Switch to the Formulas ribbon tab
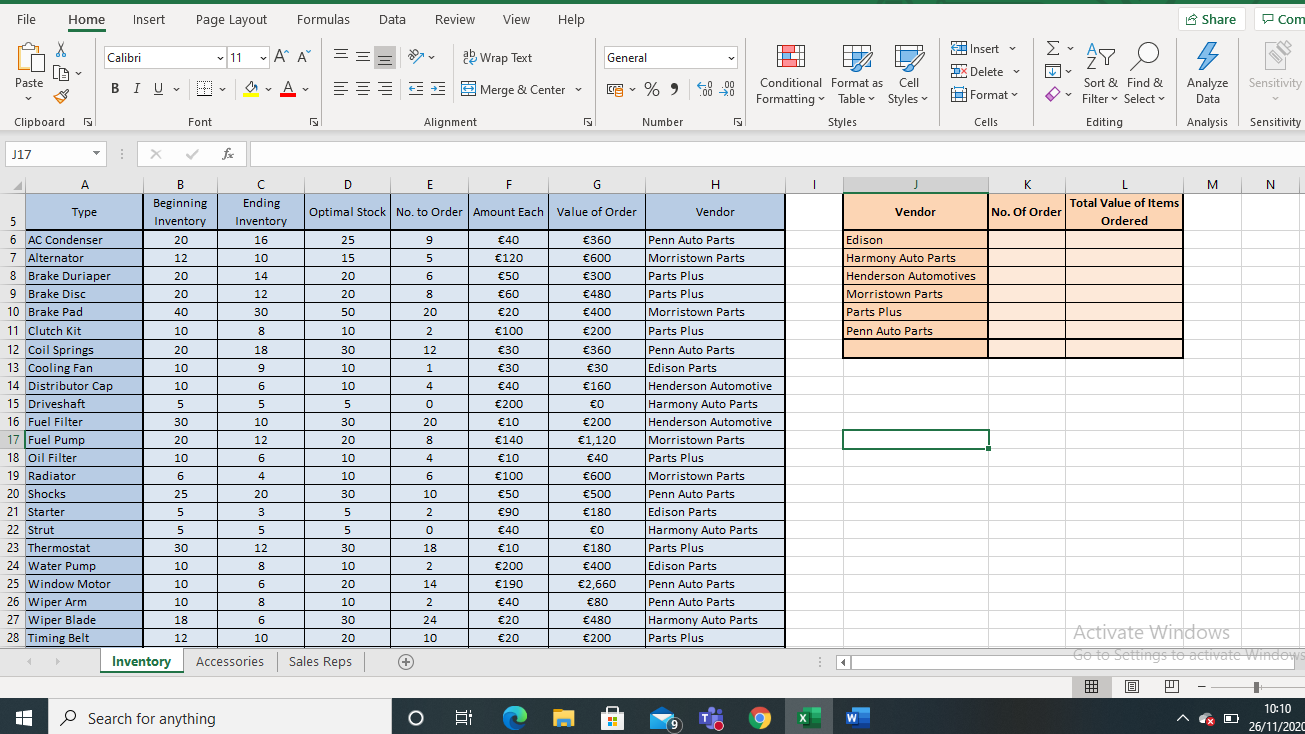Viewport: 1305px width, 734px height. coord(322,19)
